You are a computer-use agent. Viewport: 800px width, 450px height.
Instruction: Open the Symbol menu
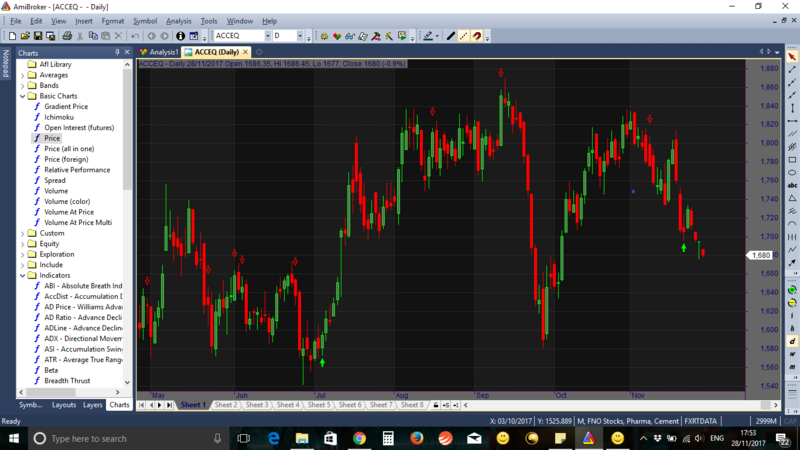(145, 21)
